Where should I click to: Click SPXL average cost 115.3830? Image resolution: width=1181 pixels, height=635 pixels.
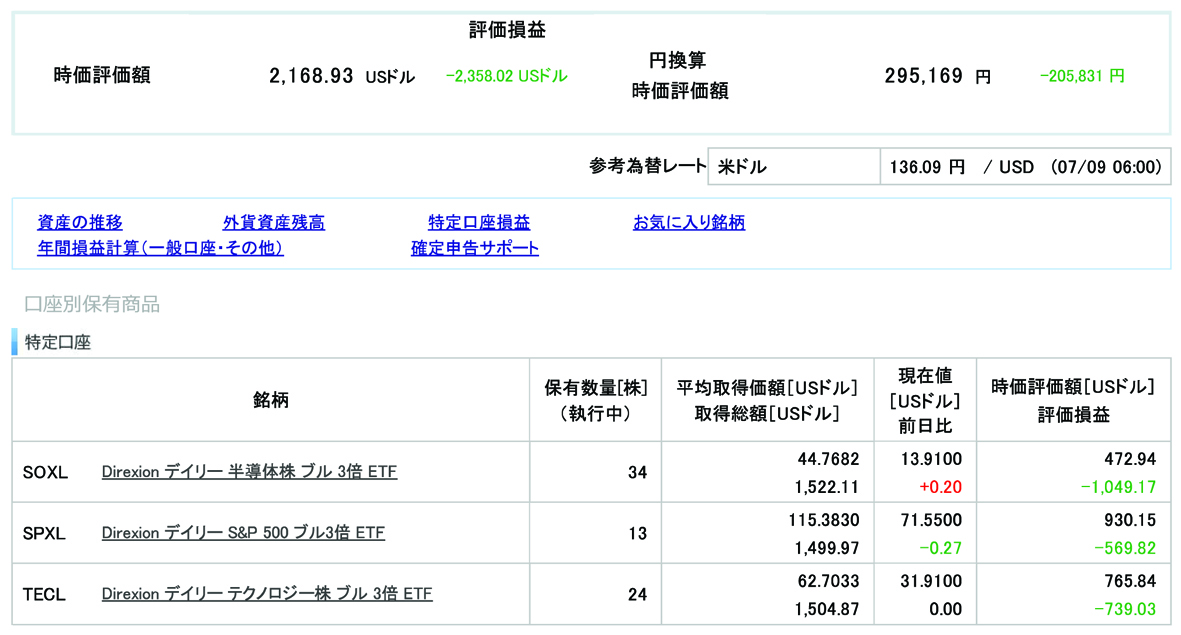click(824, 520)
